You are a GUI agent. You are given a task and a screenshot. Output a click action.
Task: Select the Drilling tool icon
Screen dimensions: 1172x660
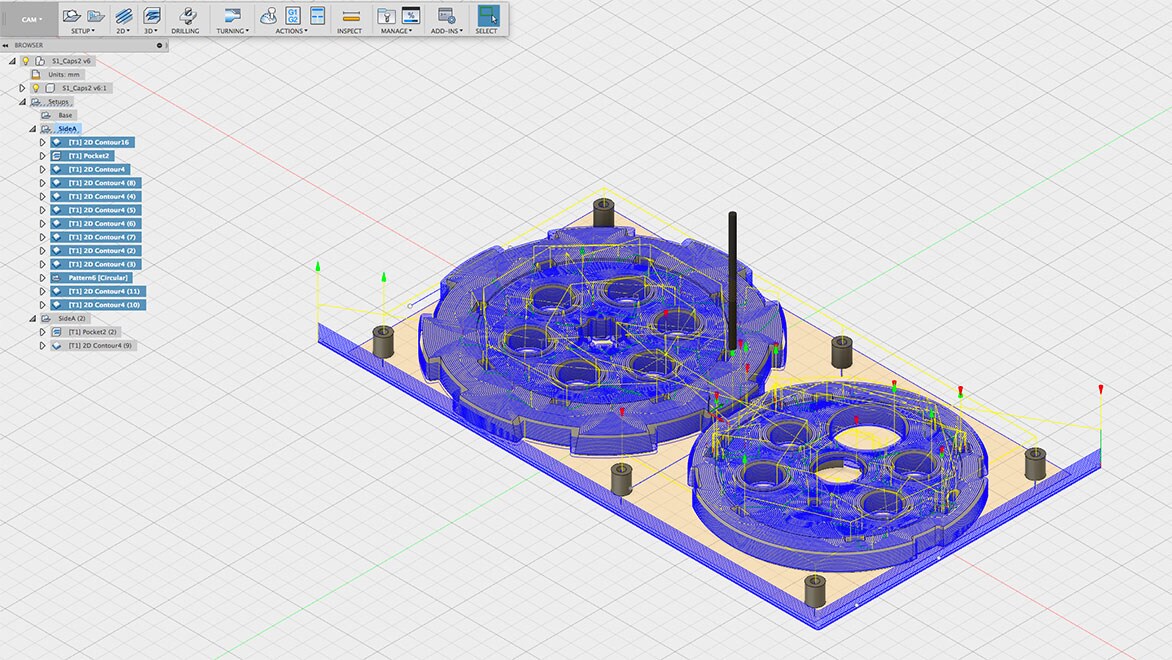click(x=186, y=16)
